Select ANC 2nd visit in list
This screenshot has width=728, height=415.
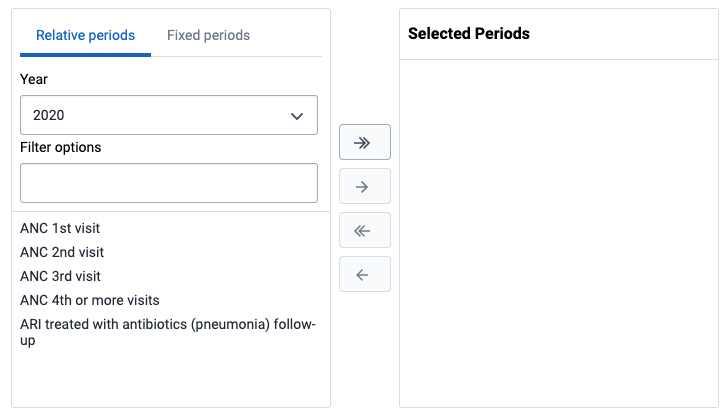pyautogui.click(x=62, y=252)
